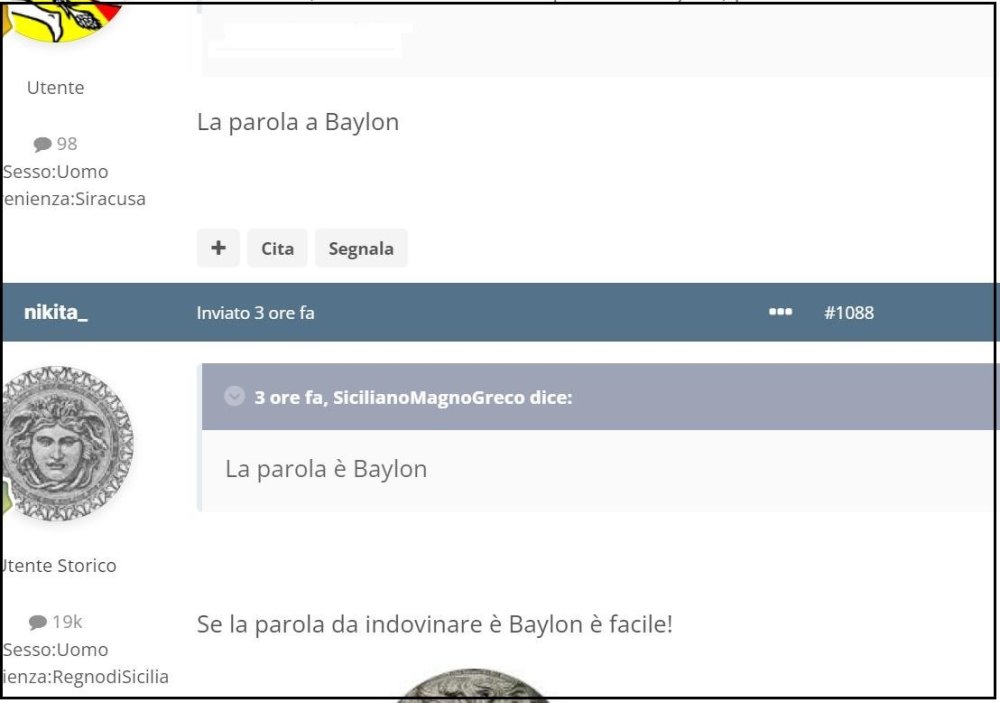Click the speech bubble icon beside 98
This screenshot has height=703, width=1000.
42,145
